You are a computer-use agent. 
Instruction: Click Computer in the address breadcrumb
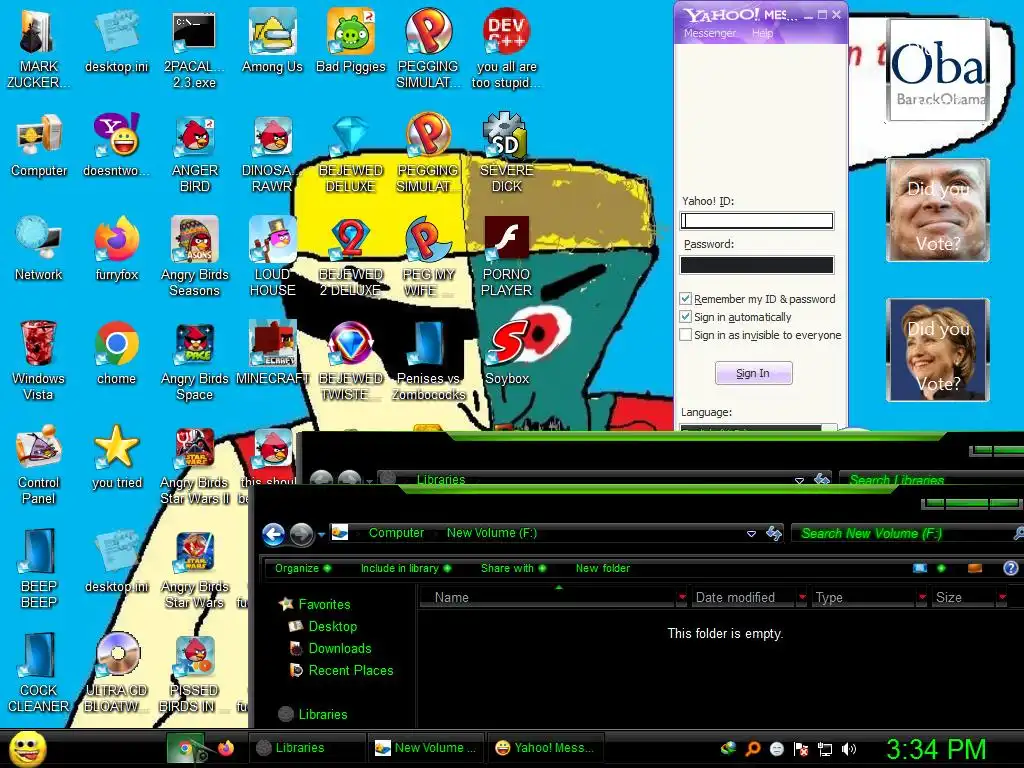click(396, 533)
